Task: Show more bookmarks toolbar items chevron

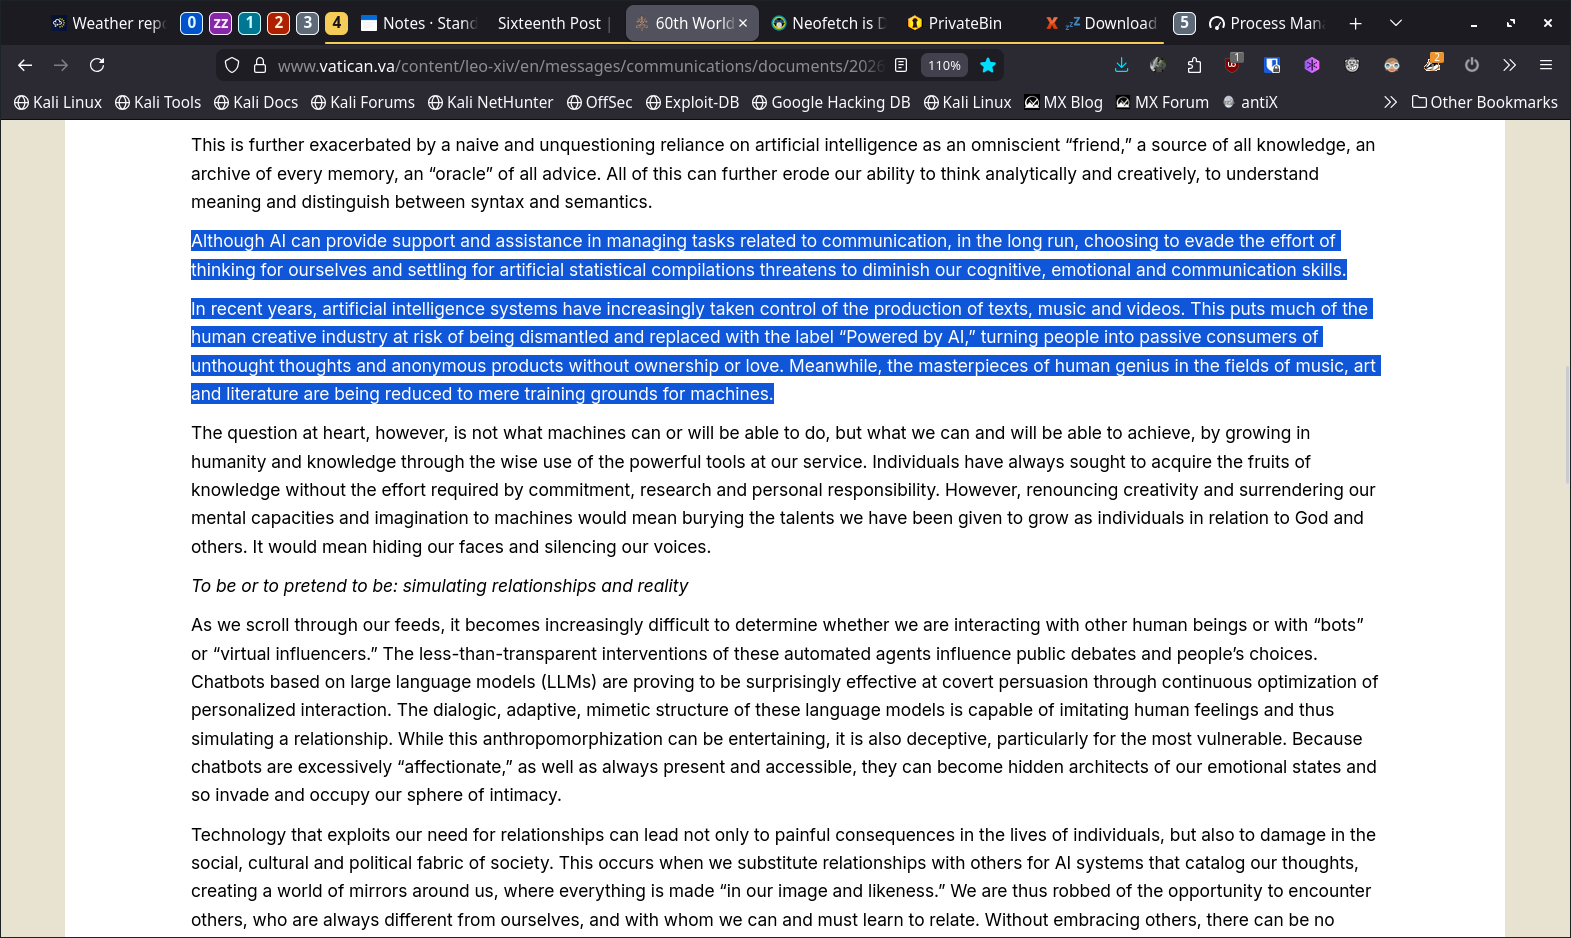Action: click(1390, 102)
